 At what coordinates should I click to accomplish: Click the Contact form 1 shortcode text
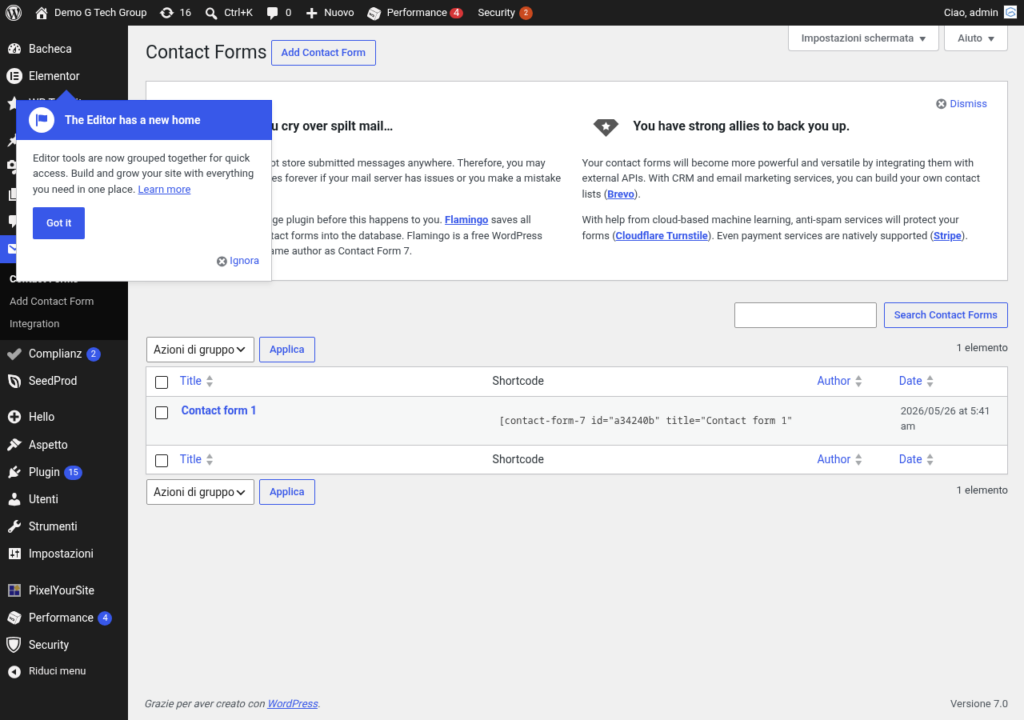[645, 421]
